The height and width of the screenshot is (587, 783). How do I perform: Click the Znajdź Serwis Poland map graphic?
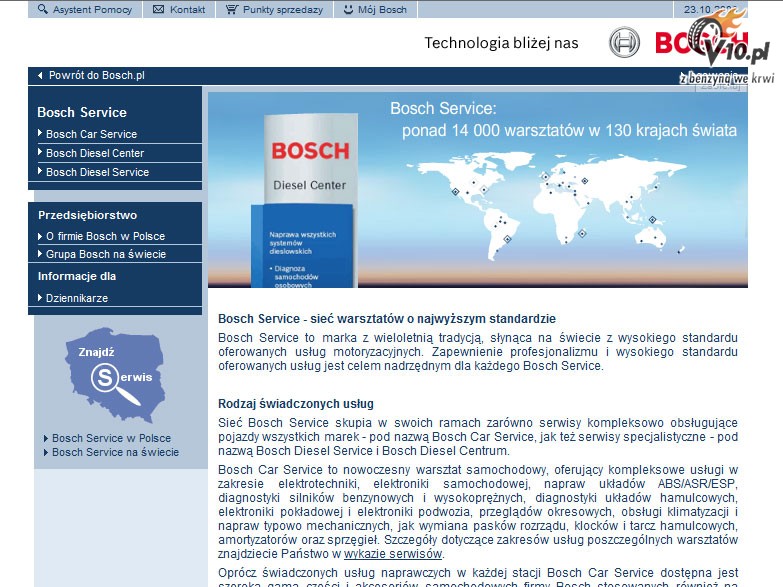pos(115,375)
